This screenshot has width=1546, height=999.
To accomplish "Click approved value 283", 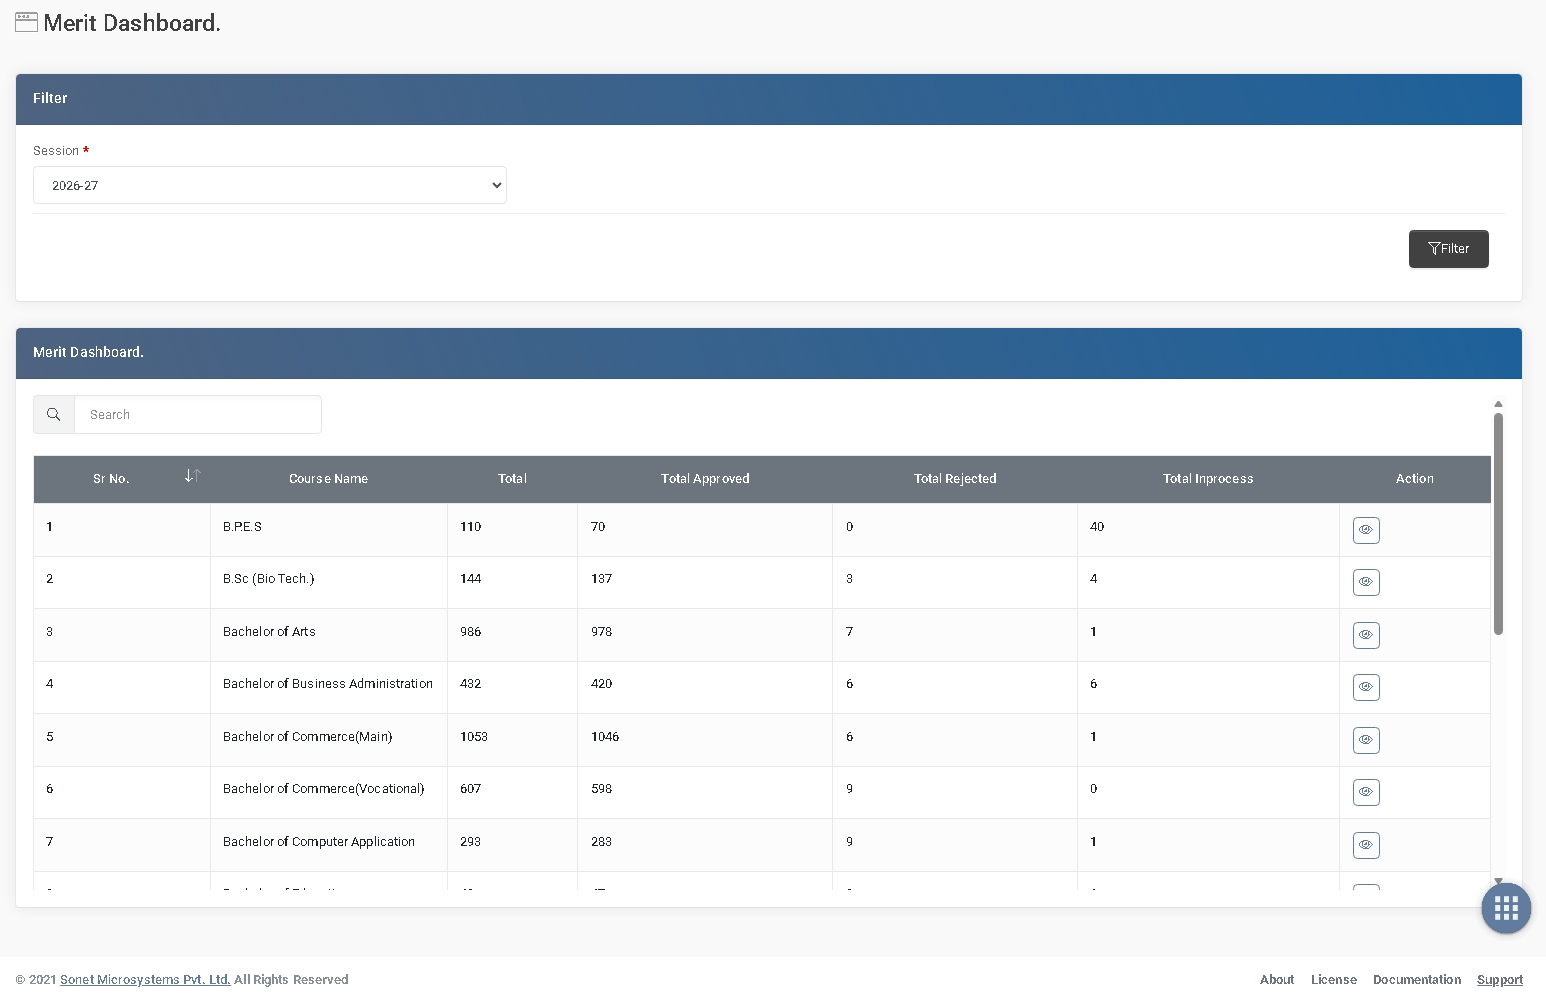I will (x=602, y=842).
